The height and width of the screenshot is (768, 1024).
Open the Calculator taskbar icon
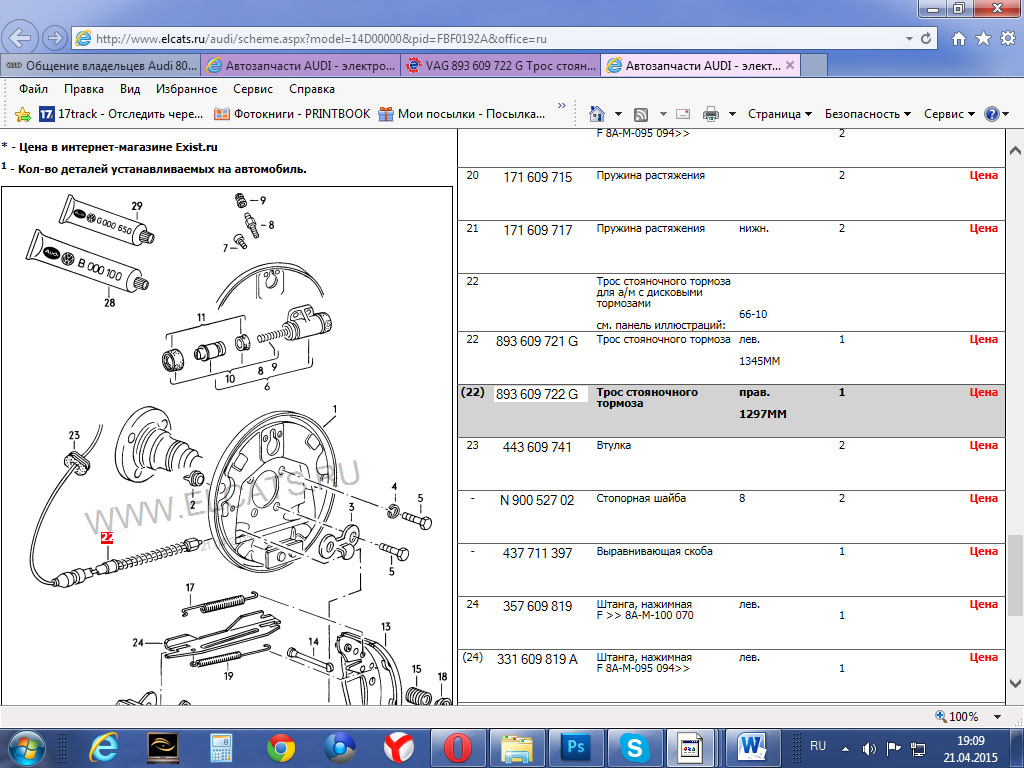pos(221,748)
